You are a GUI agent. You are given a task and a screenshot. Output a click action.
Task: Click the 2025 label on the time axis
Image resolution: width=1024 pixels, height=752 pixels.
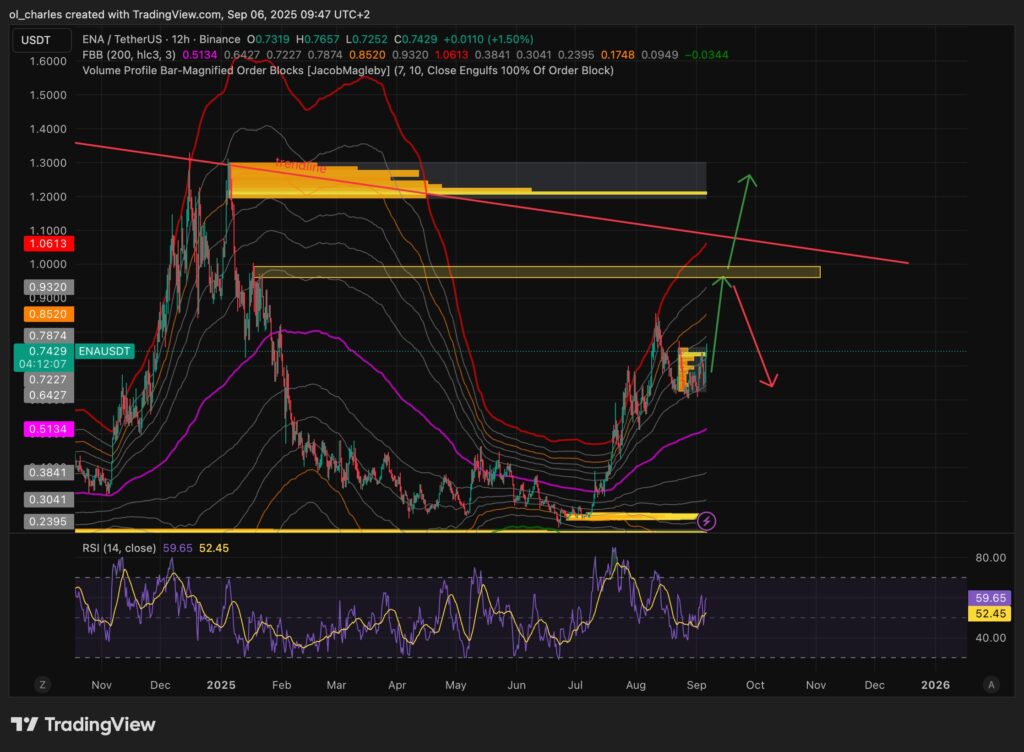[221, 685]
